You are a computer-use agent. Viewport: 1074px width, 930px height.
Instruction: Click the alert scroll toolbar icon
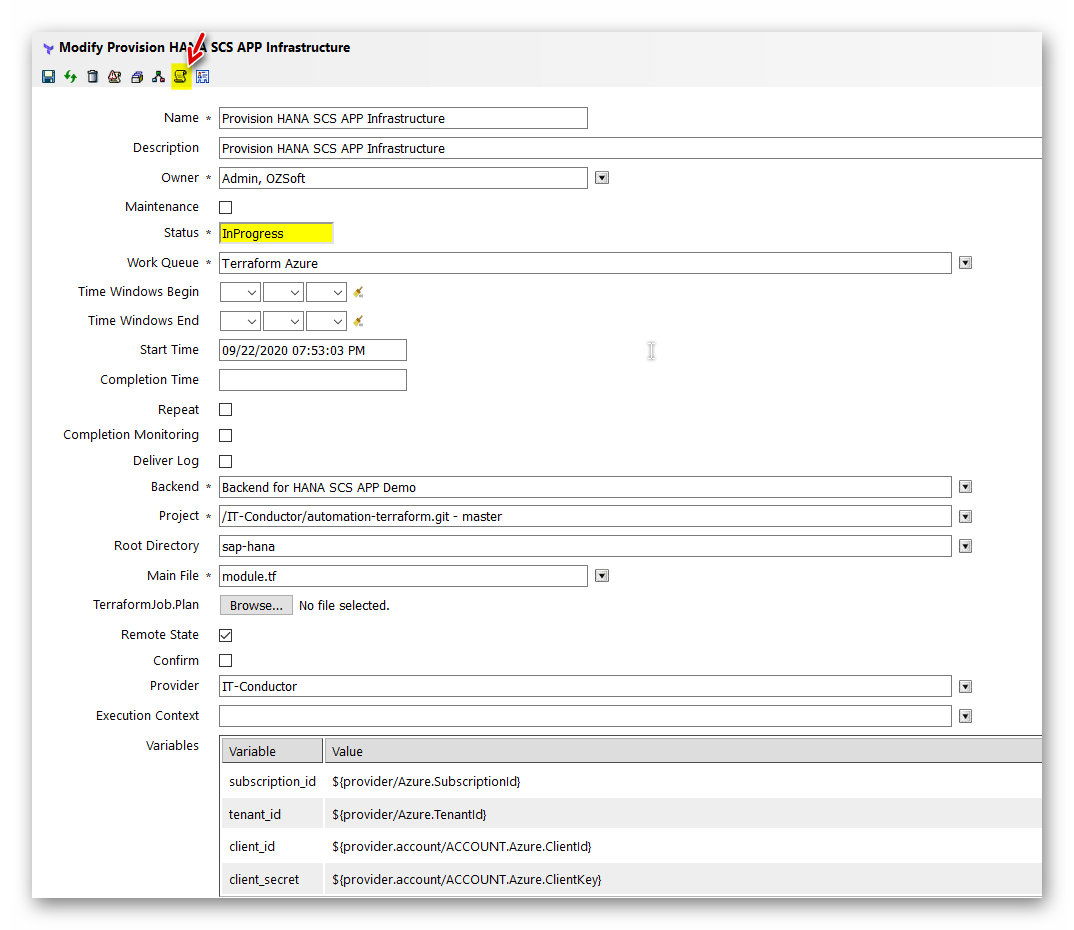[114, 77]
